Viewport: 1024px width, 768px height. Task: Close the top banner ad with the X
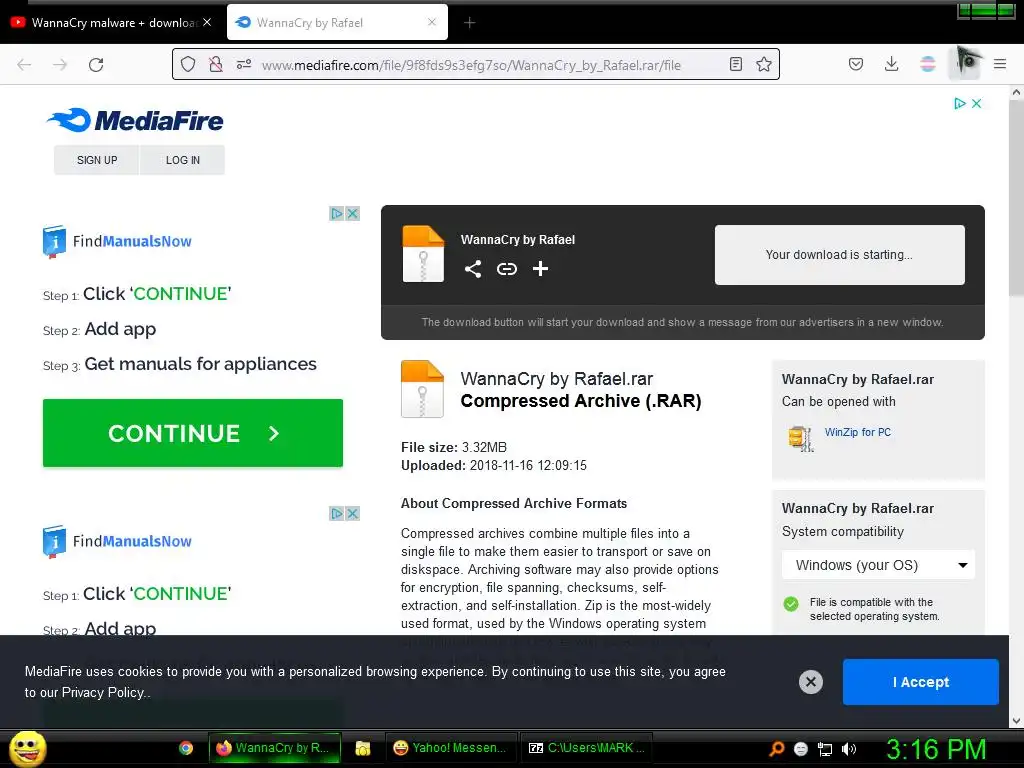point(976,103)
